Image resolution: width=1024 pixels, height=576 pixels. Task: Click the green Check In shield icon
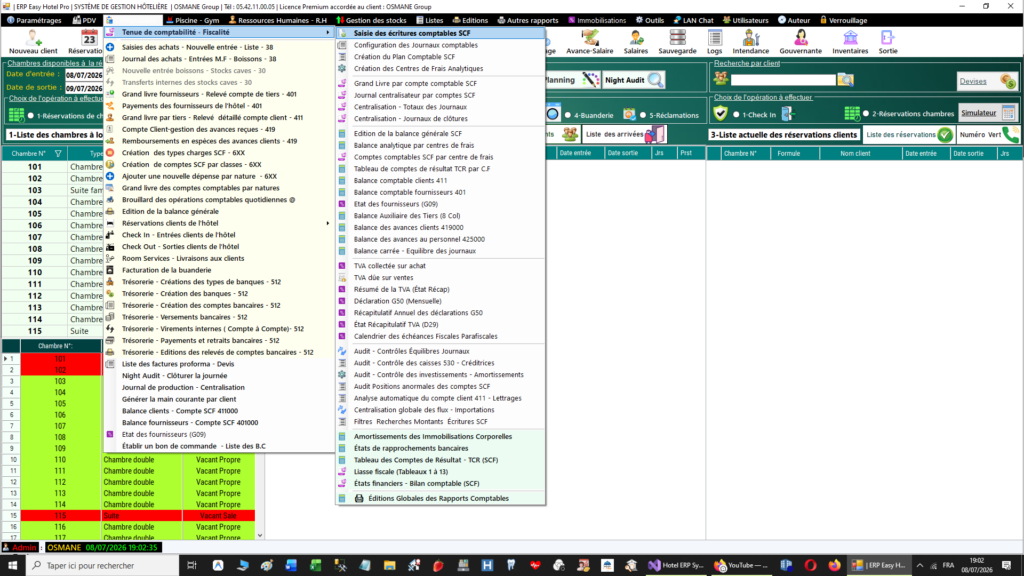(720, 114)
